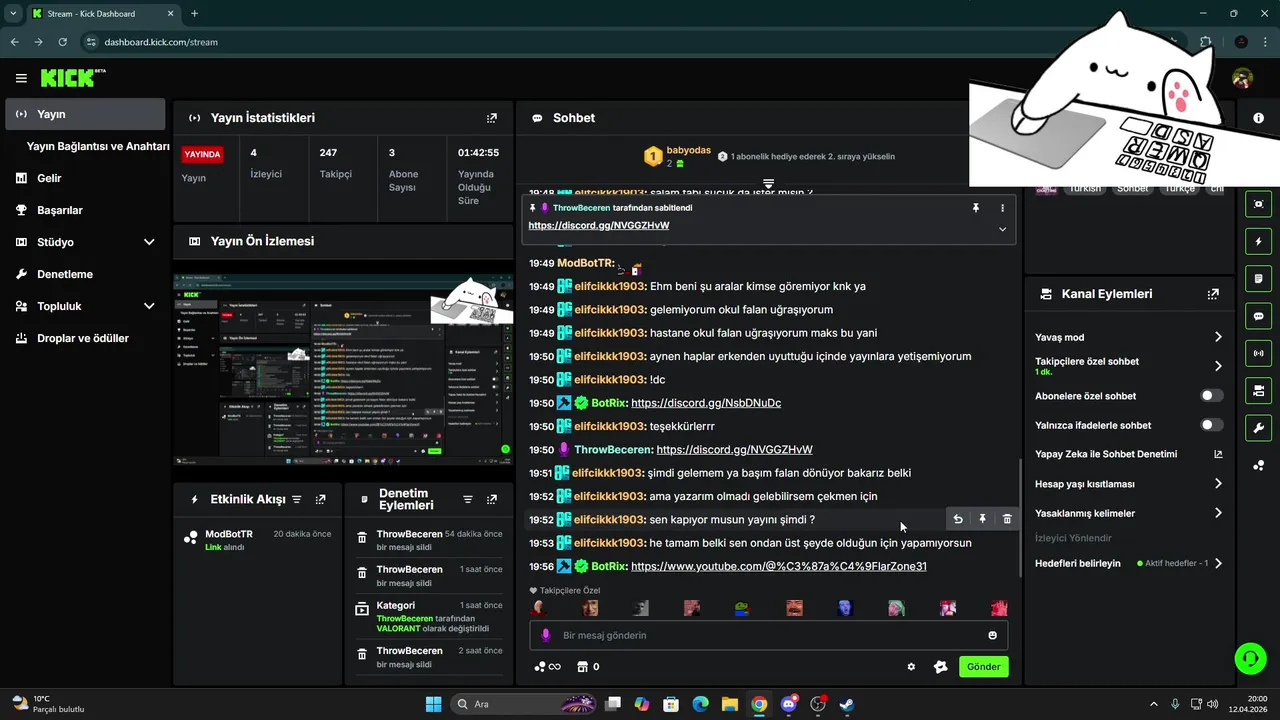Go to Gelir in sidebar
This screenshot has height=720, width=1280.
(x=85, y=178)
